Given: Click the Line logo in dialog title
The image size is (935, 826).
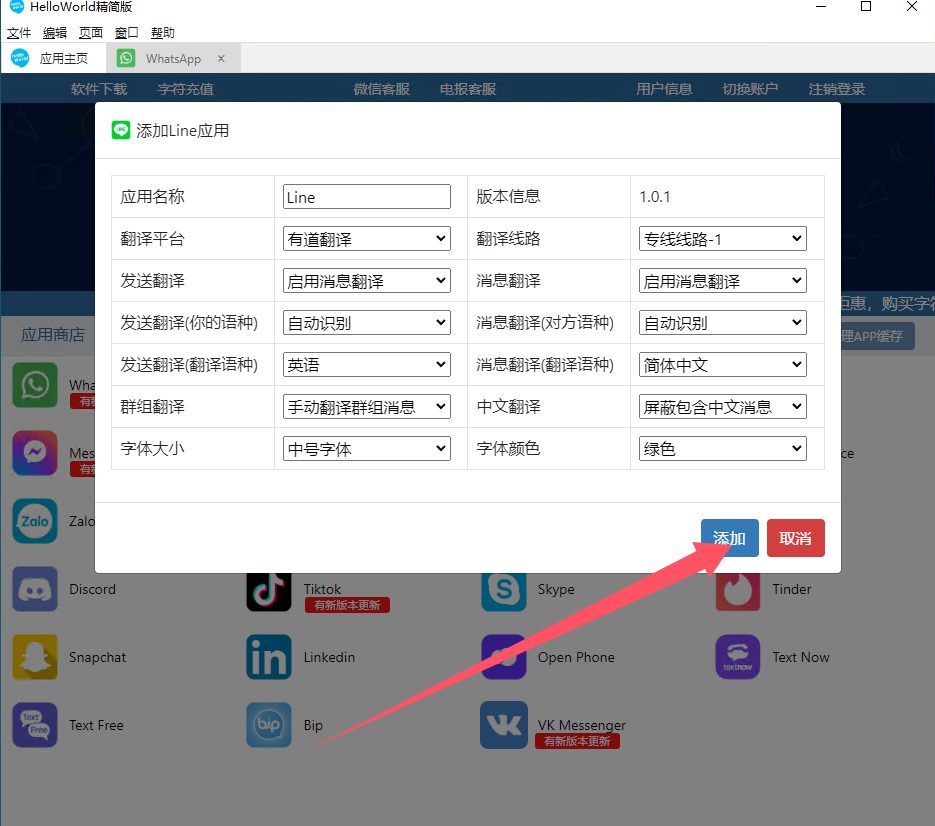Looking at the screenshot, I should pos(121,130).
